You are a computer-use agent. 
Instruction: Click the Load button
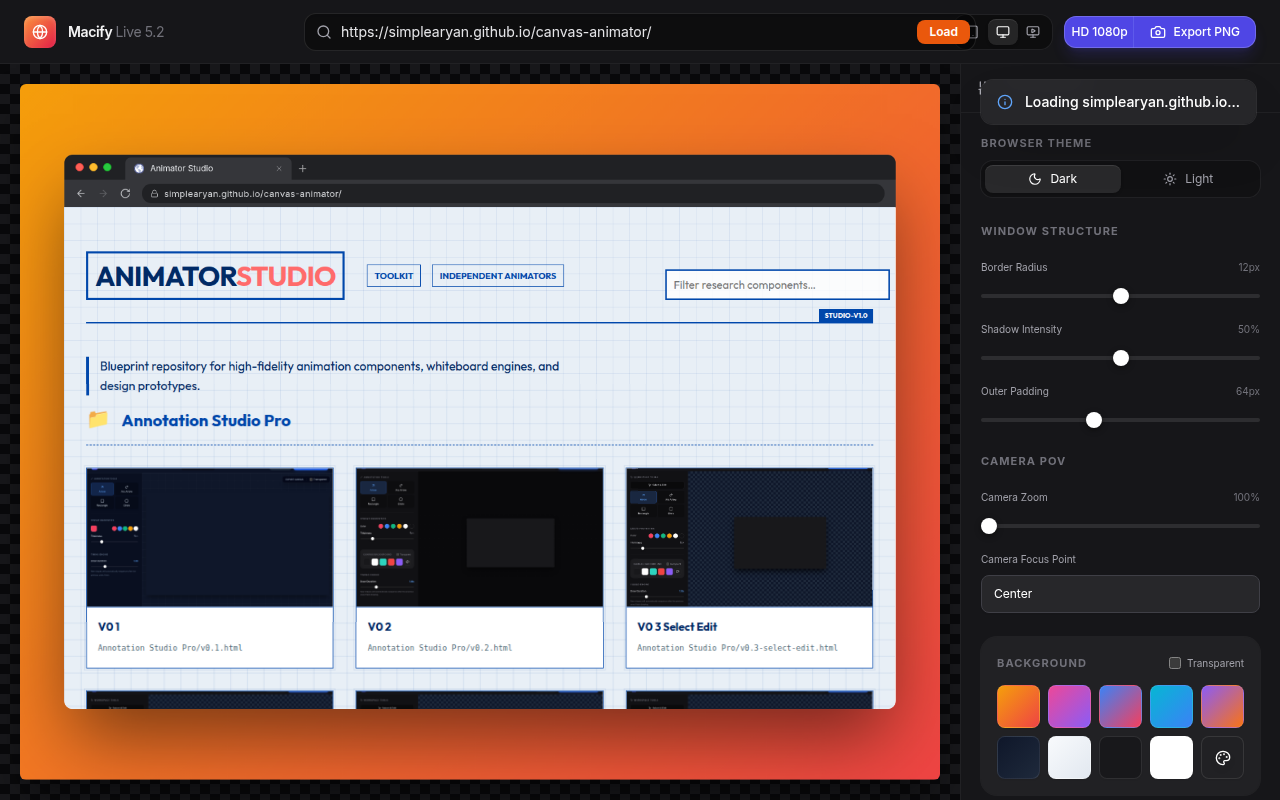pyautogui.click(x=941, y=31)
